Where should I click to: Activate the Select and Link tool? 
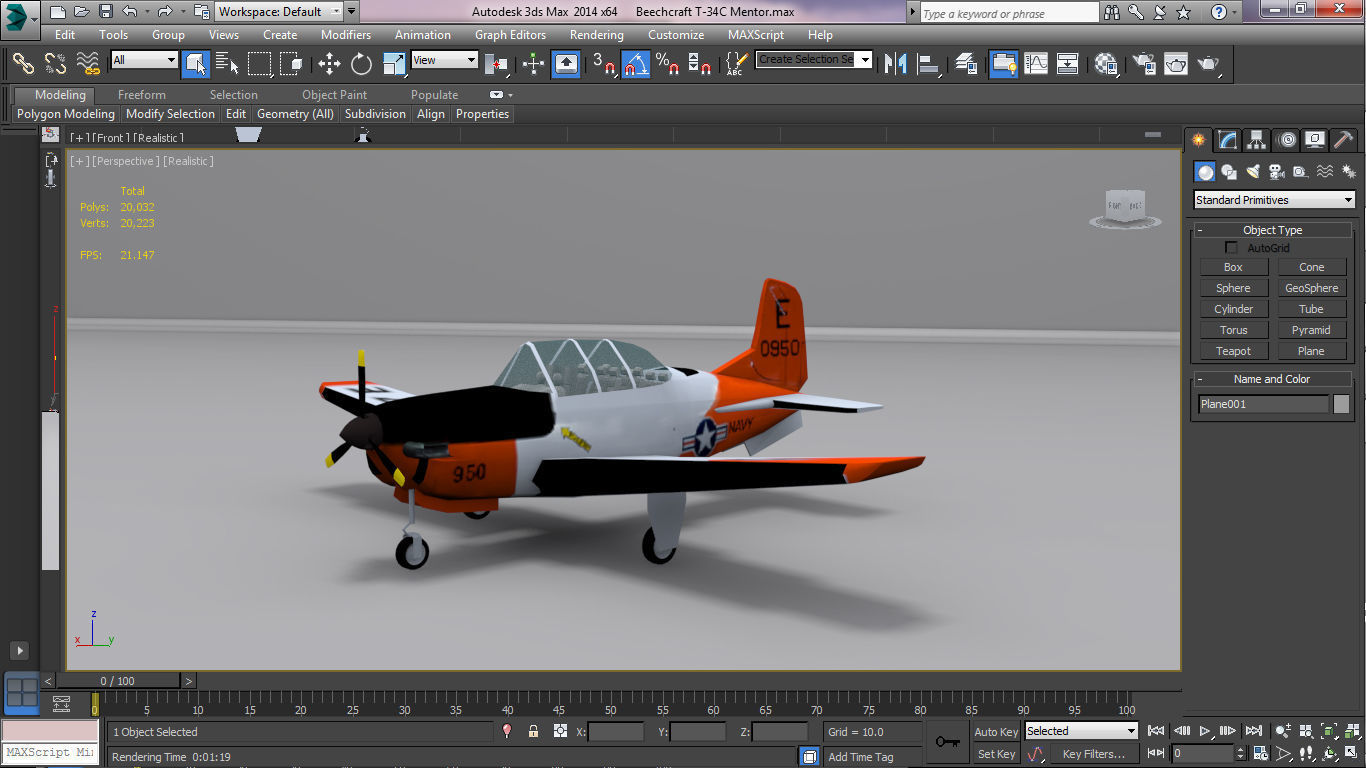point(22,64)
